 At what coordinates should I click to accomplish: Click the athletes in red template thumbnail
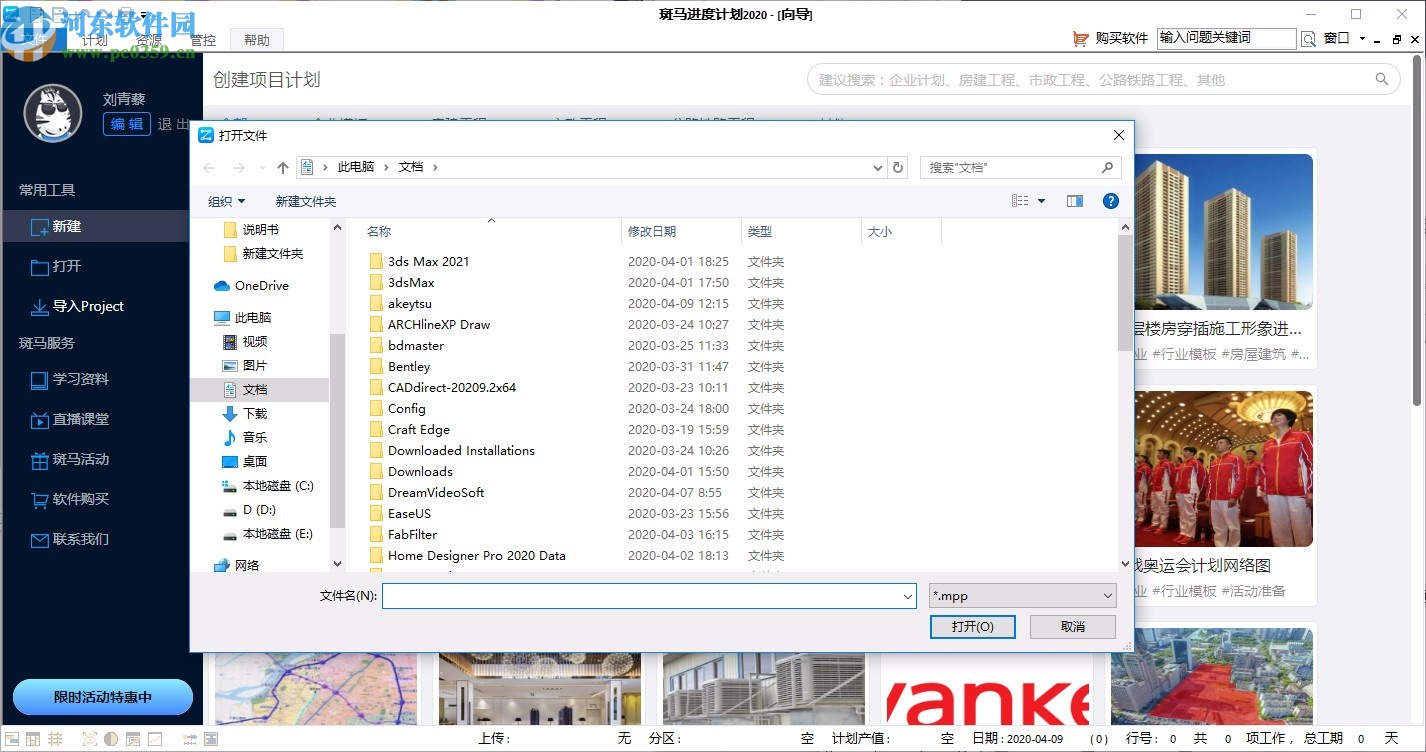[x=1224, y=469]
